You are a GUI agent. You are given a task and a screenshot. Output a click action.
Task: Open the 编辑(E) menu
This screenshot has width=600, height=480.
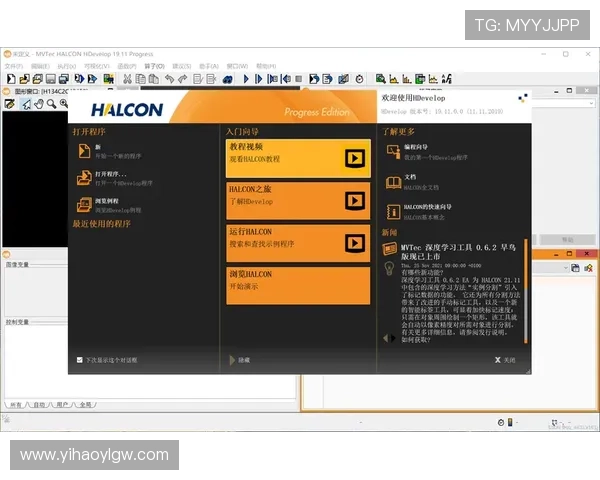[x=40, y=66]
